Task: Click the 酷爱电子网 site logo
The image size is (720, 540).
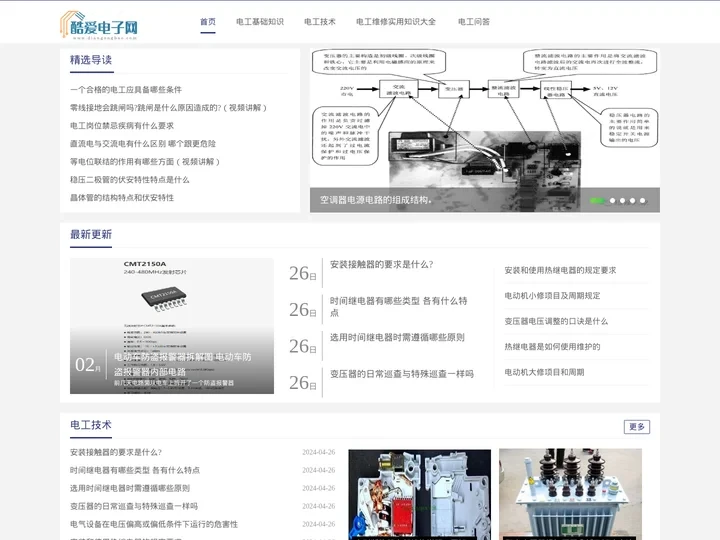Action: [x=99, y=25]
